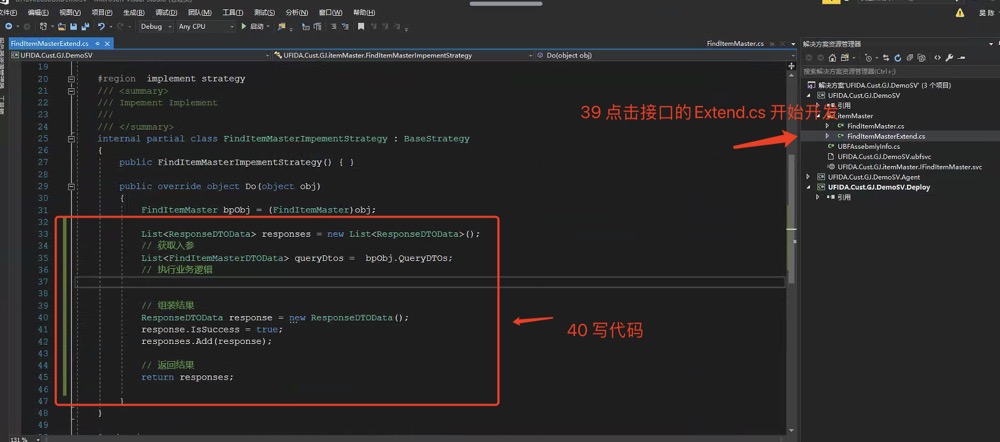Click Refresh icon in Solution Explorer toolbar
The width and height of the screenshot is (1000, 442).
[896, 58]
